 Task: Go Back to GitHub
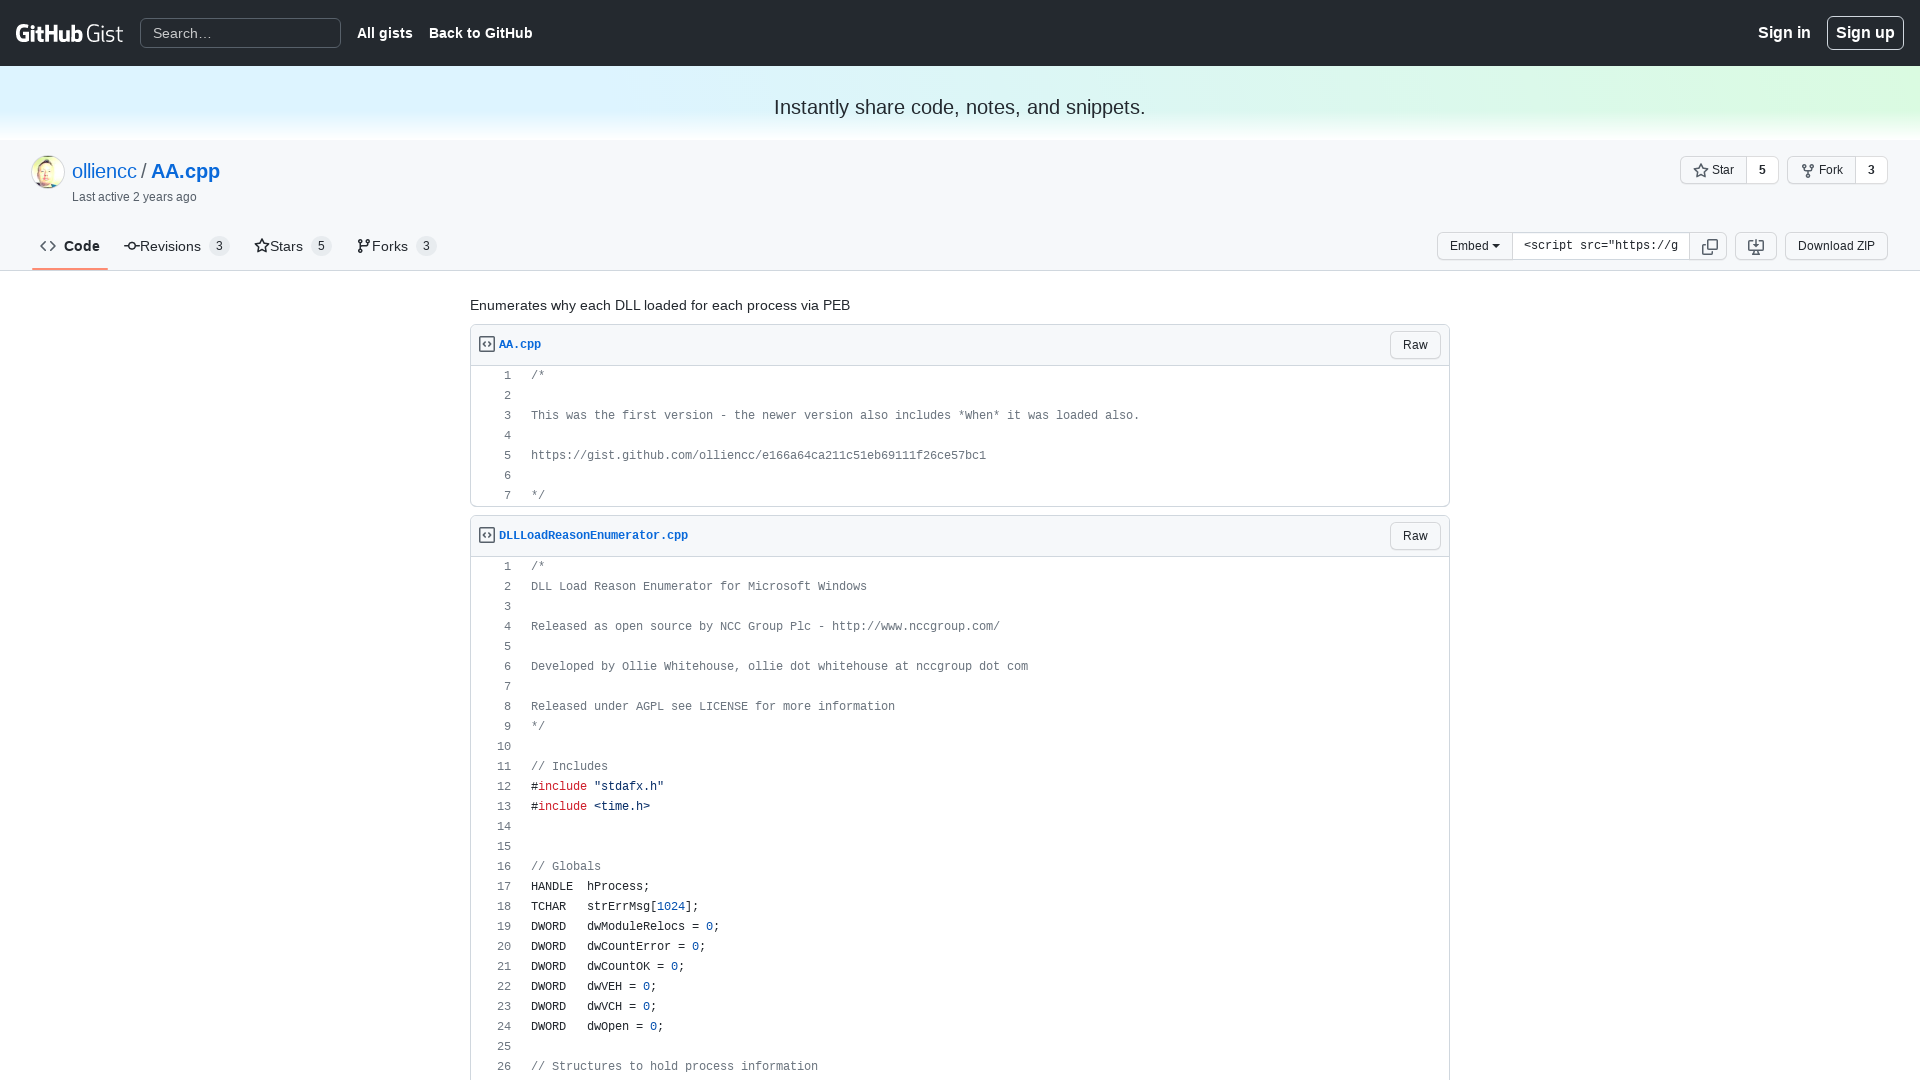pos(481,33)
